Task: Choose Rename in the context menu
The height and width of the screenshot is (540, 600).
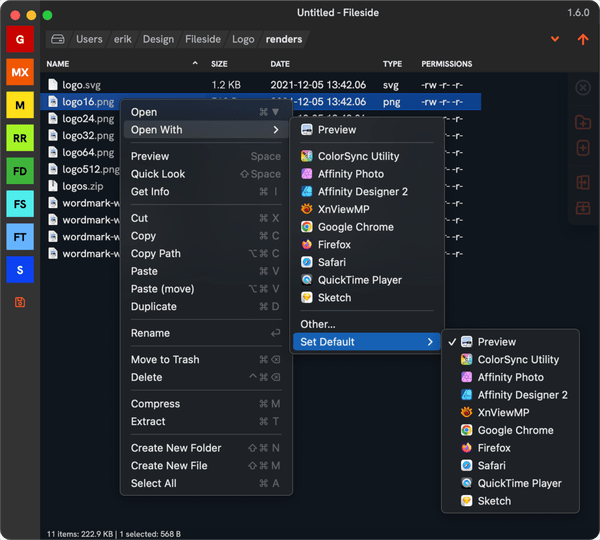Action: tap(206, 333)
